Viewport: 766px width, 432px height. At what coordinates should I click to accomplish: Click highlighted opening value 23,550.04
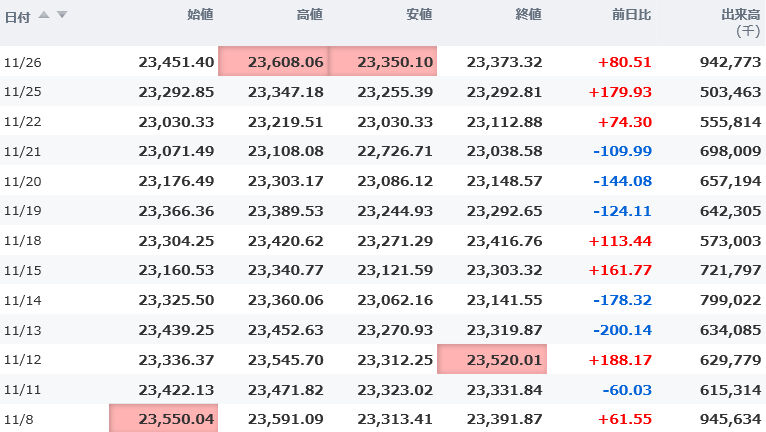pyautogui.click(x=164, y=419)
